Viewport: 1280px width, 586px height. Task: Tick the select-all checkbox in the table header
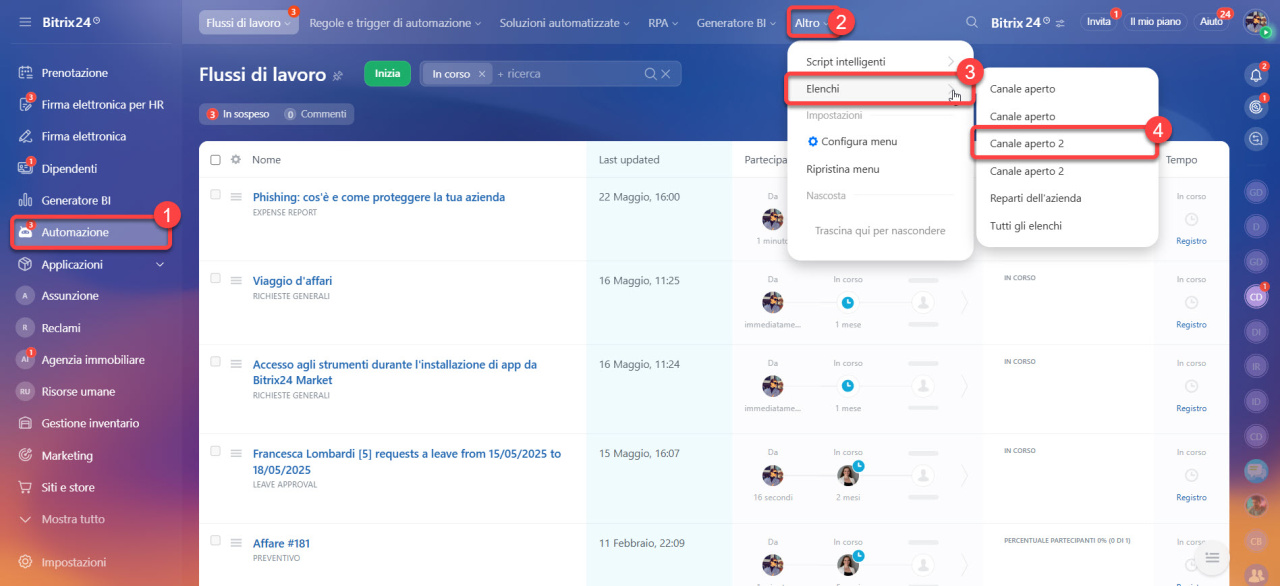(x=215, y=160)
